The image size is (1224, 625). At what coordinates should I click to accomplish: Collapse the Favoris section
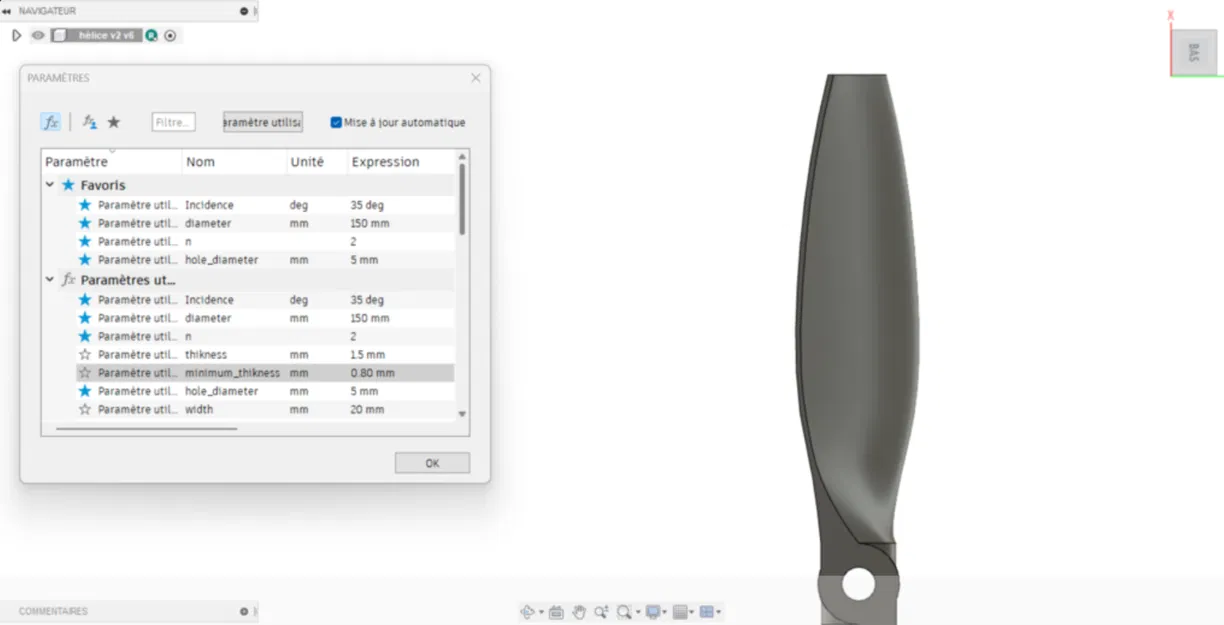tap(50, 185)
